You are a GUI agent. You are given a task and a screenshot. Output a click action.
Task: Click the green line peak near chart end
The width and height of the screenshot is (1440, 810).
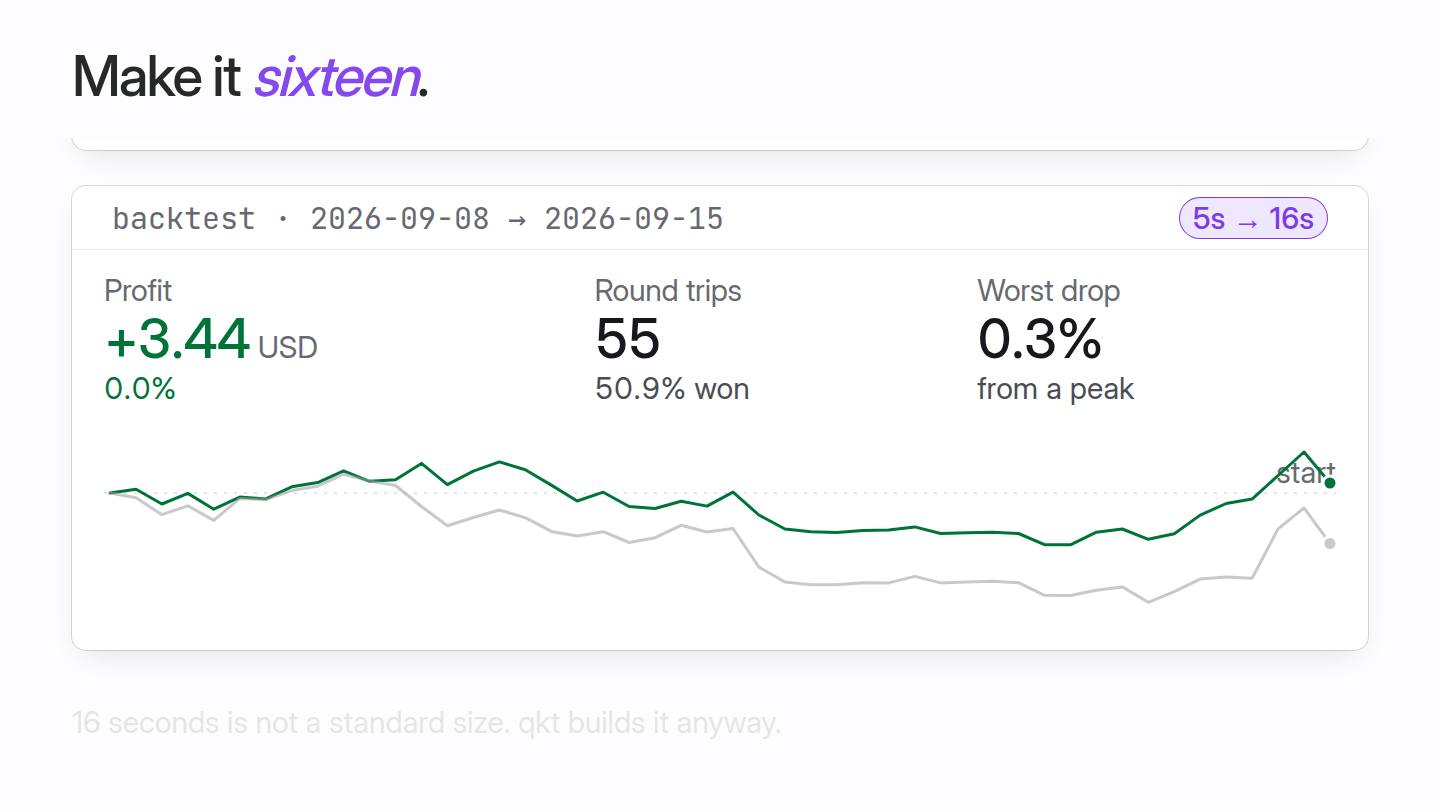coord(1304,452)
